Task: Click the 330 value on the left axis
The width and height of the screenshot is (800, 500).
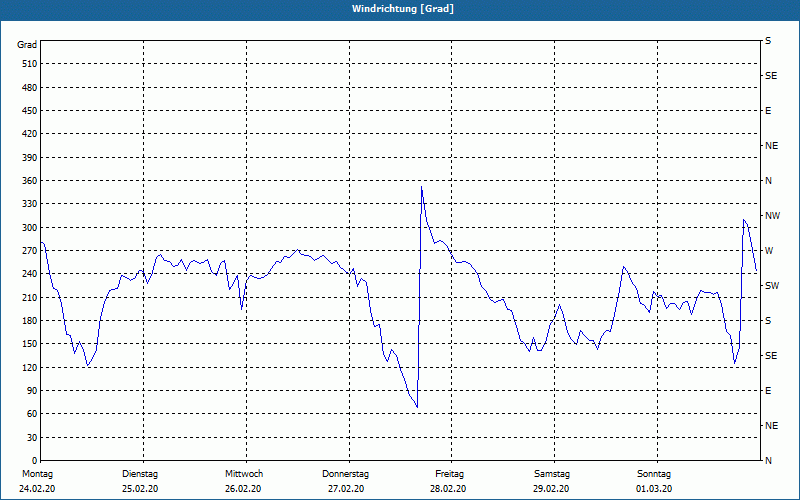Action: click(x=30, y=204)
